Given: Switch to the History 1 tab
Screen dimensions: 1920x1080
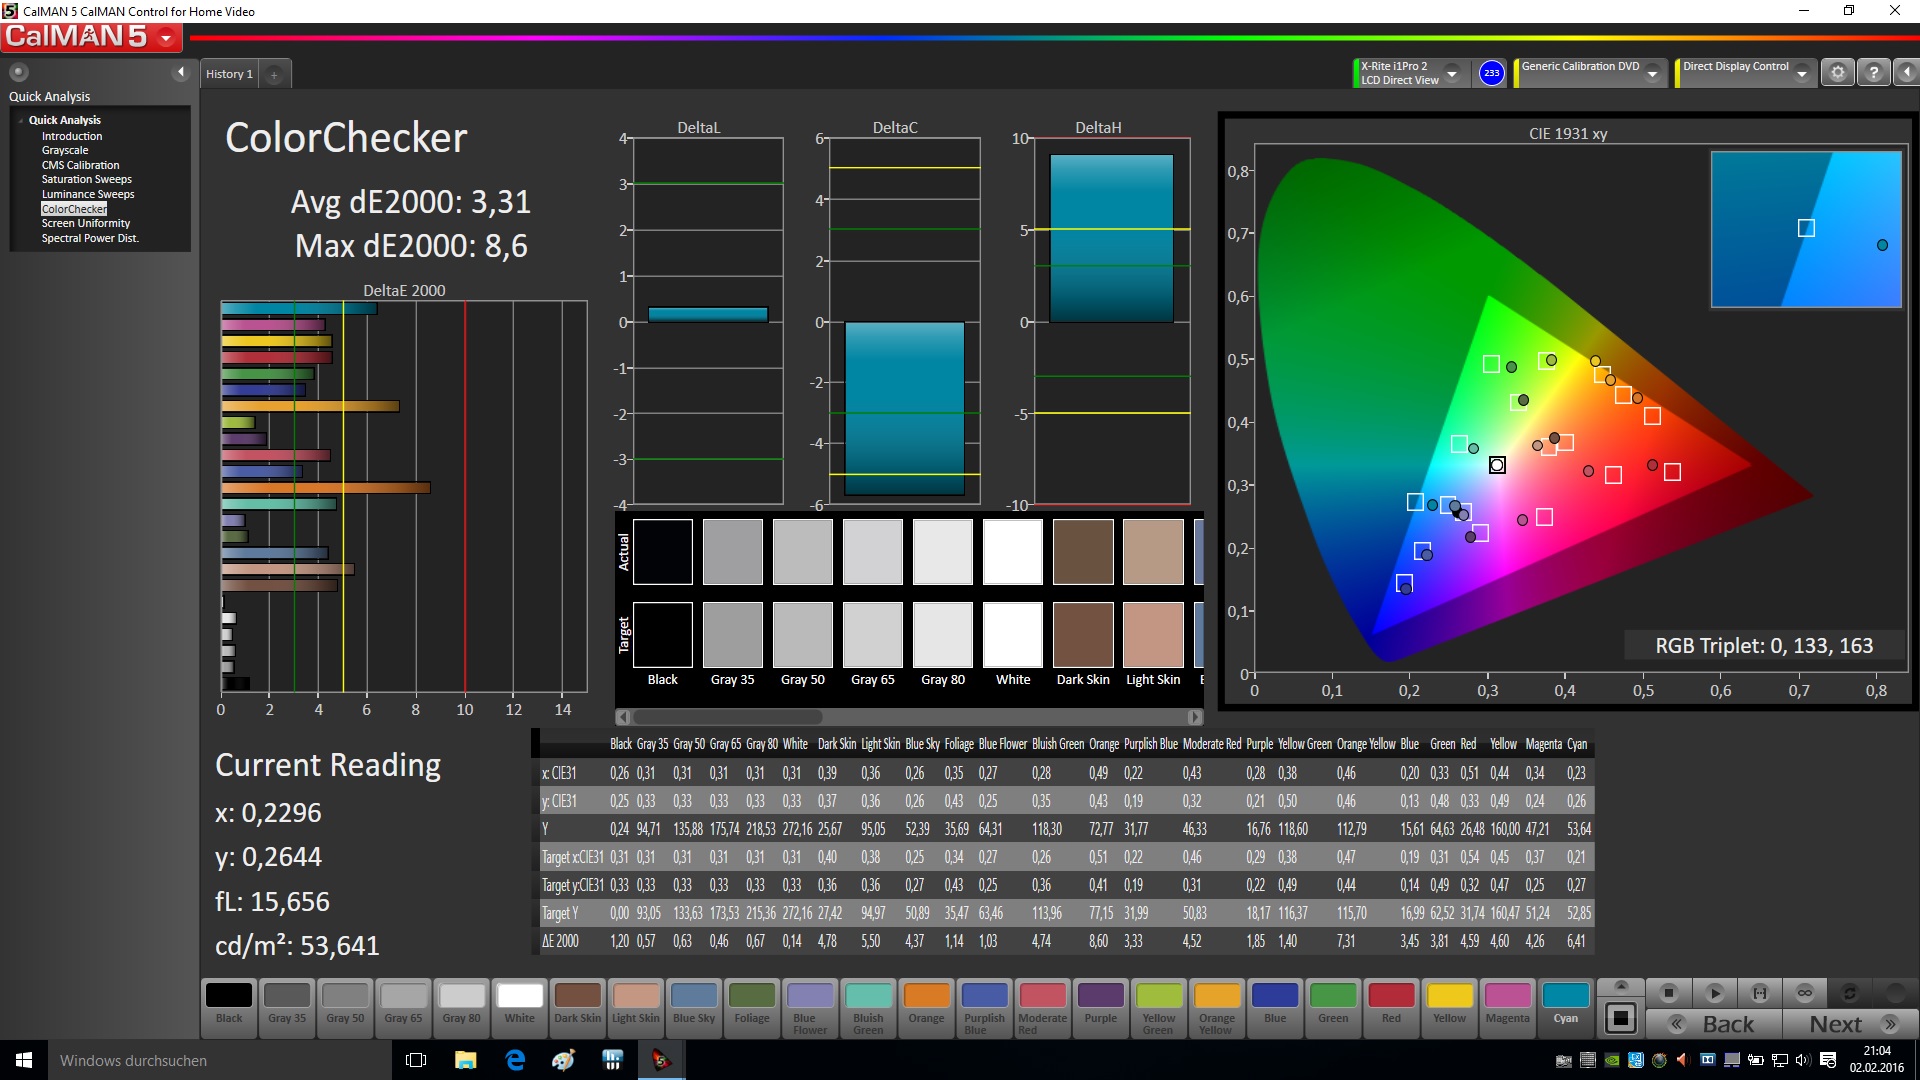Looking at the screenshot, I should (x=229, y=74).
